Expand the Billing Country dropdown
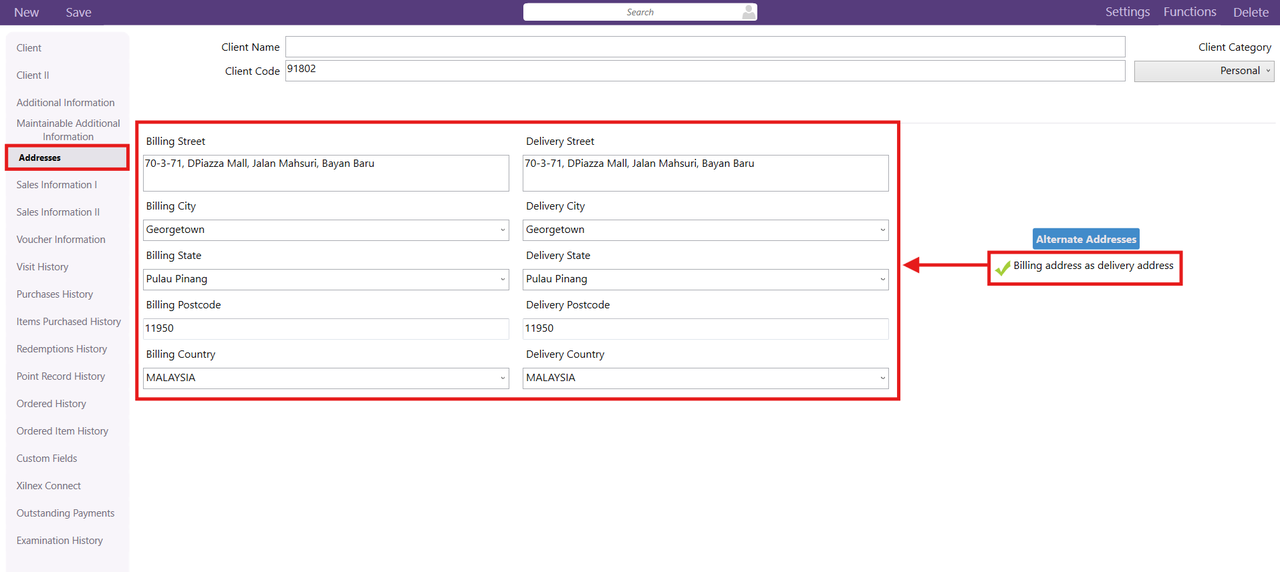1280x572 pixels. tap(326, 378)
